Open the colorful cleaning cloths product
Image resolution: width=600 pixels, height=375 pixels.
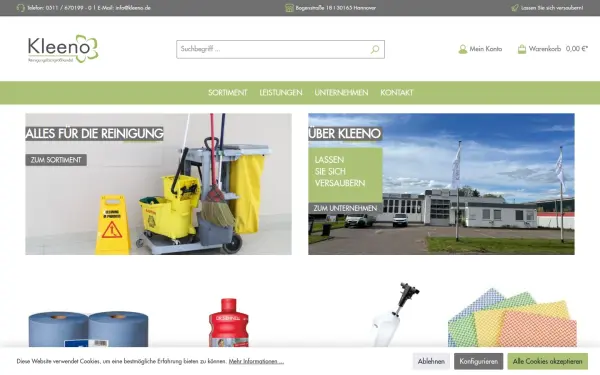pos(513,318)
